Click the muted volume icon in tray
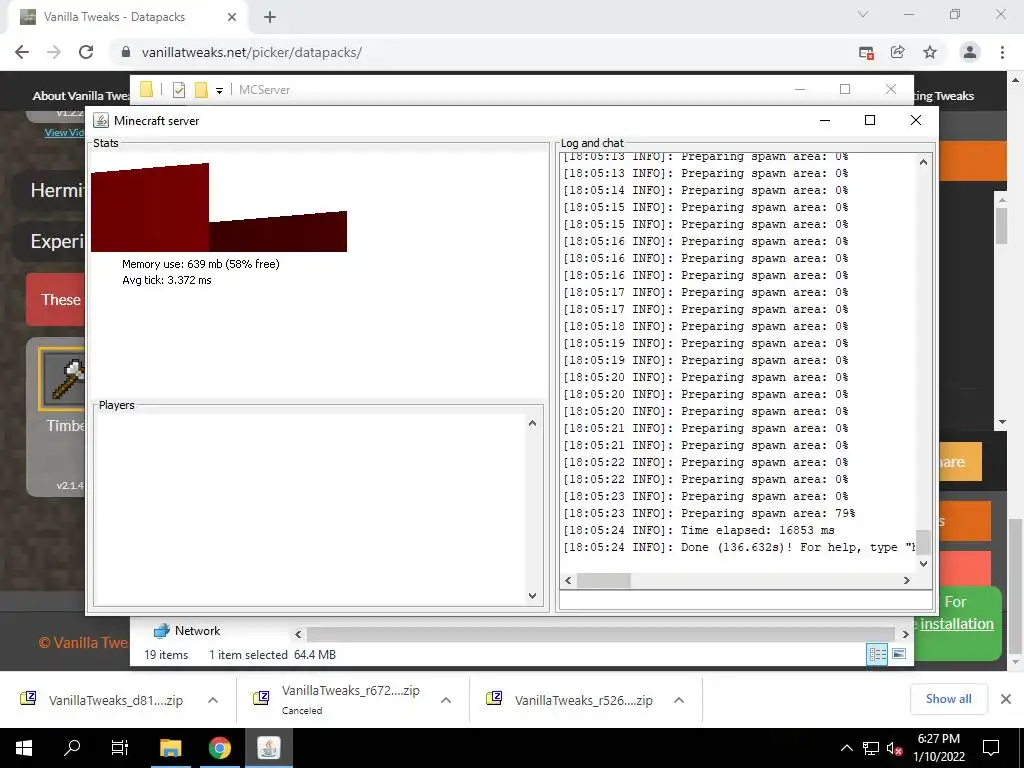1024x768 pixels. (894, 748)
